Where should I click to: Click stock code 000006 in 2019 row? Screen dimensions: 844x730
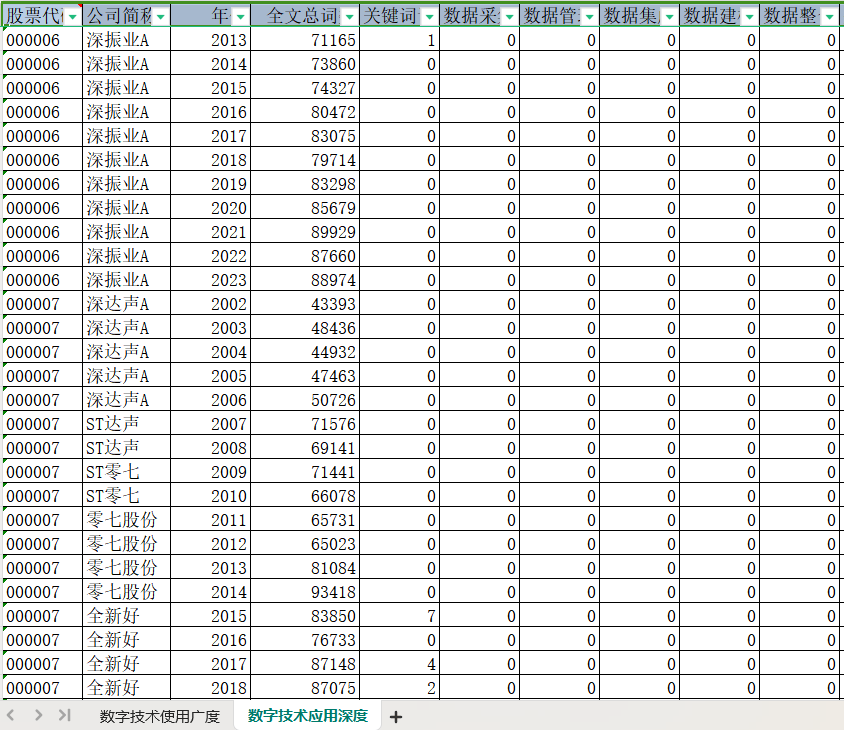pos(43,184)
